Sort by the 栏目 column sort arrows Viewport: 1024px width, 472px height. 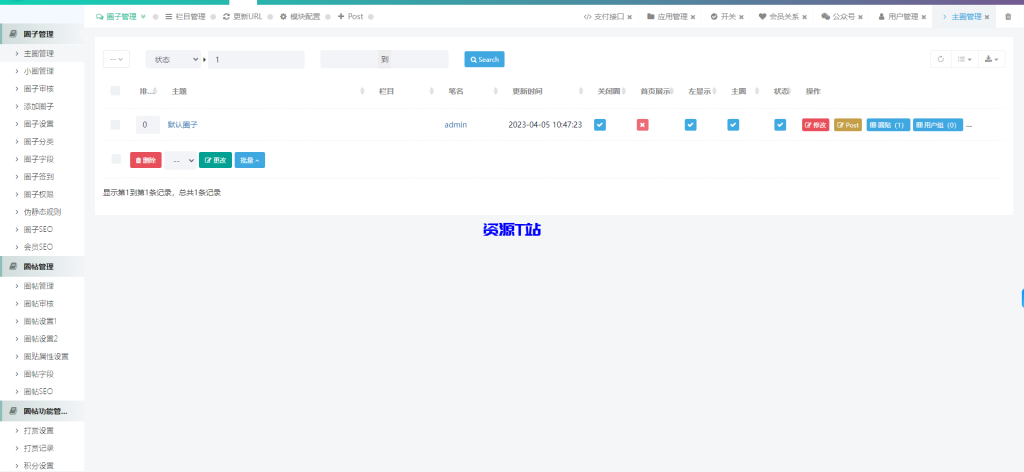pyautogui.click(x=432, y=91)
